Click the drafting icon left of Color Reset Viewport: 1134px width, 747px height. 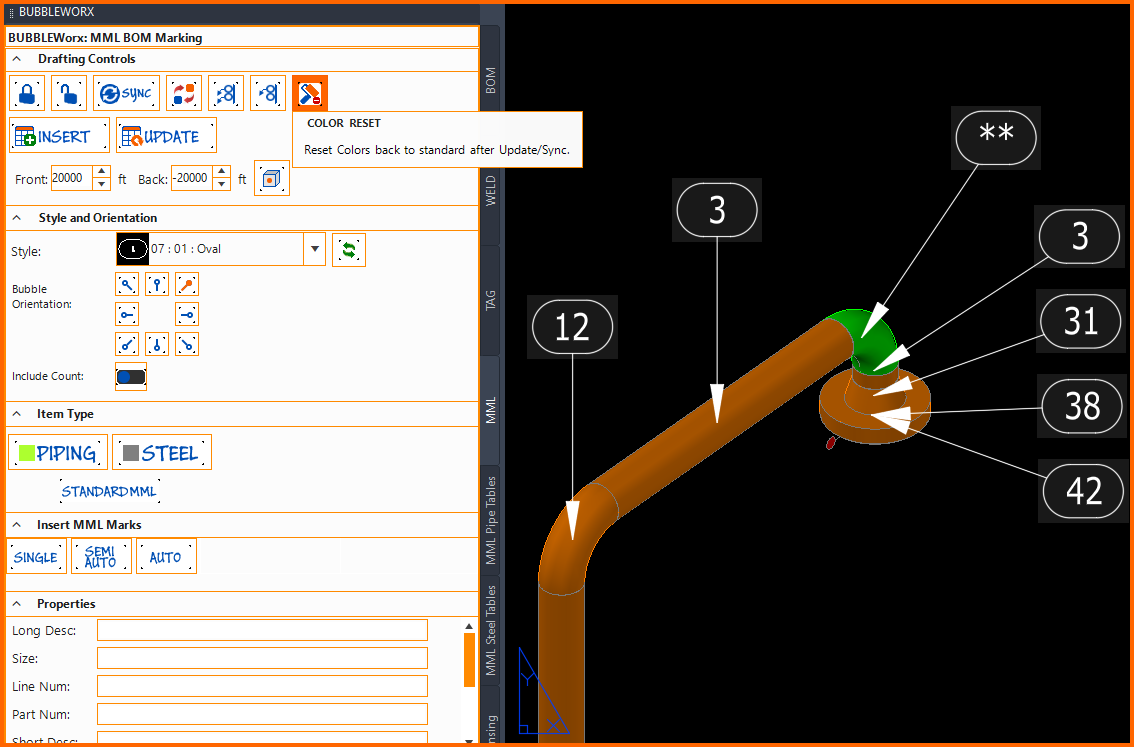point(268,93)
